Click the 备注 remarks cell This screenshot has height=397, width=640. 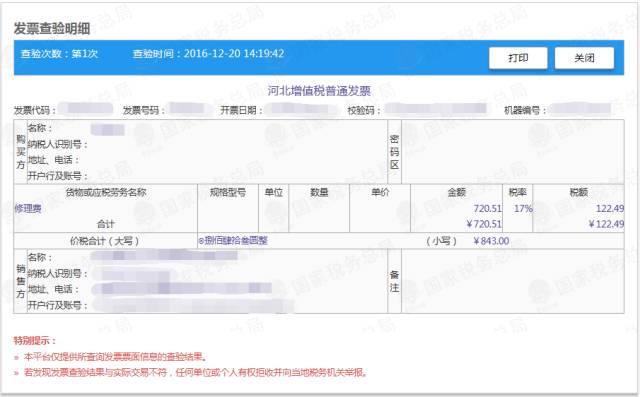[394, 281]
